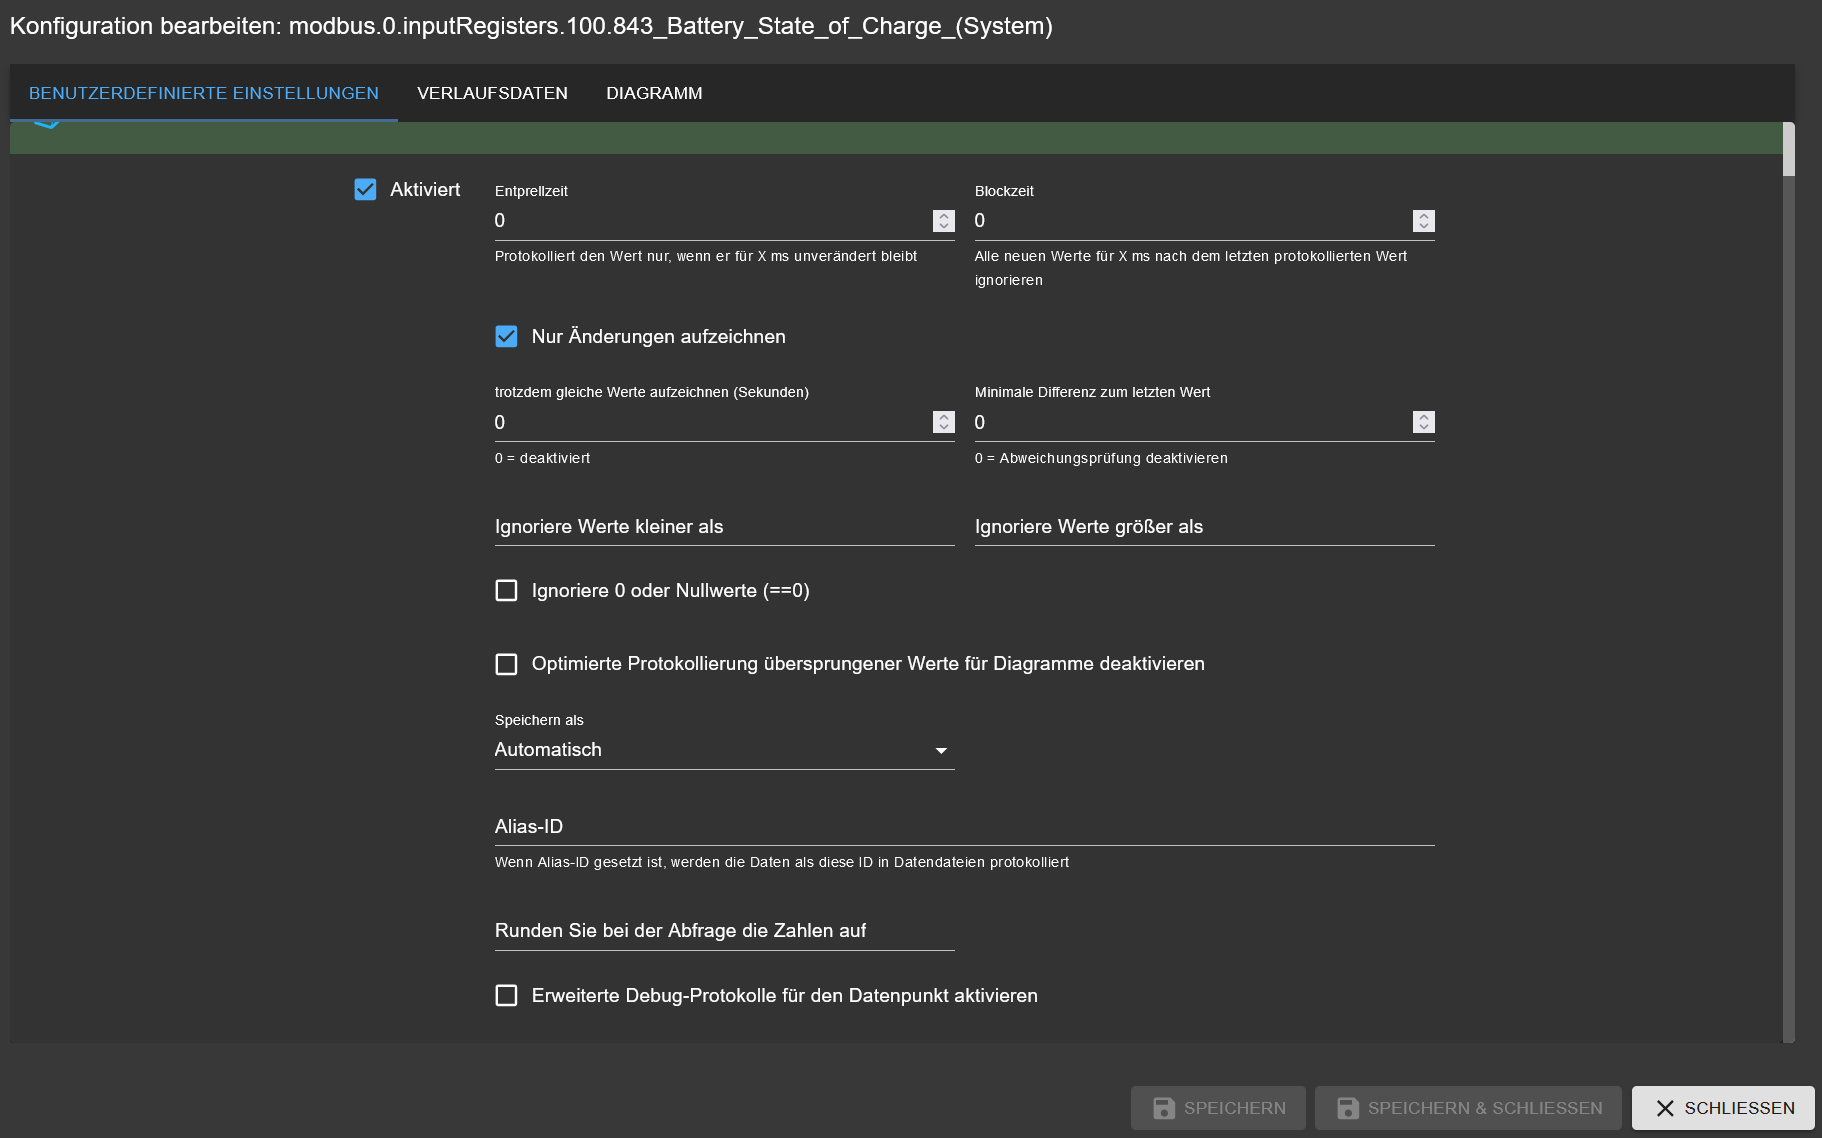Switch to the Verlaufsdaten tab
The height and width of the screenshot is (1138, 1822).
tap(492, 93)
